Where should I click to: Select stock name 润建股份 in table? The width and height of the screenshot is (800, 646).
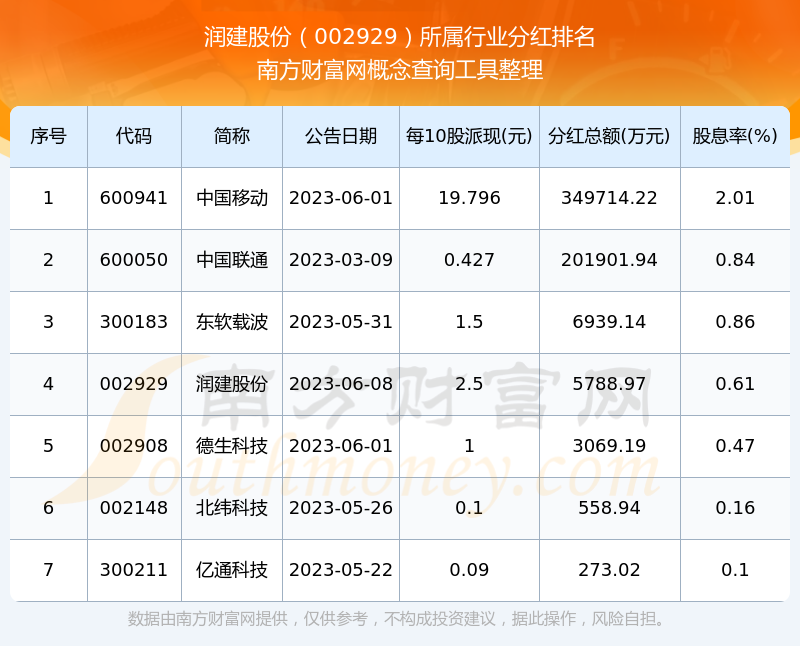232,384
